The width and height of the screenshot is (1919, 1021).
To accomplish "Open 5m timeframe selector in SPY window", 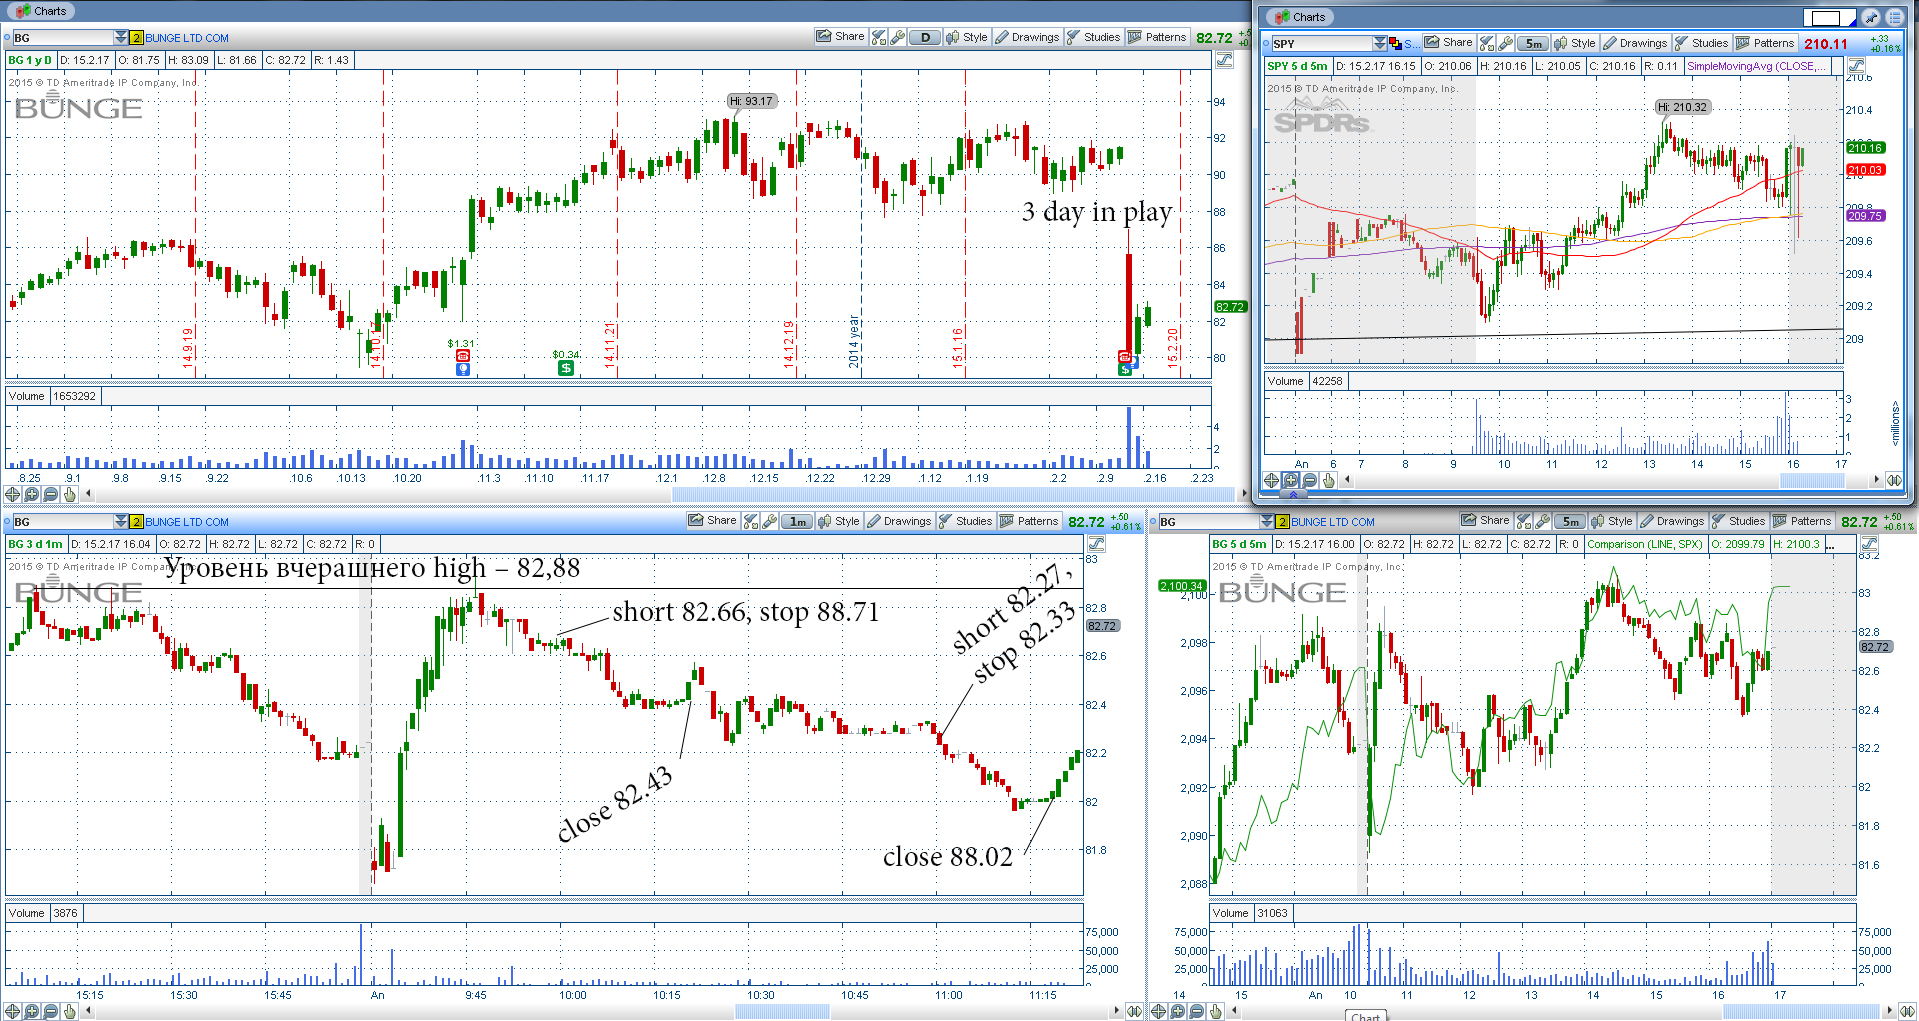I will tap(1533, 43).
